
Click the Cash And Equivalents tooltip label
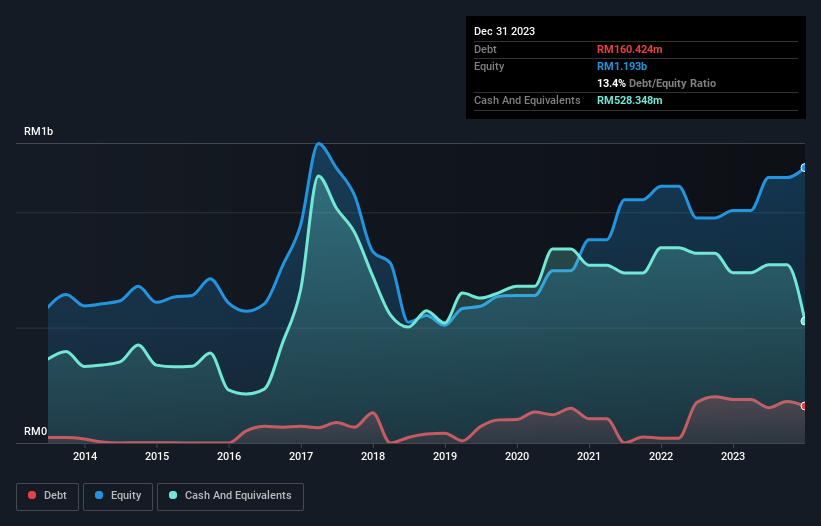click(527, 100)
